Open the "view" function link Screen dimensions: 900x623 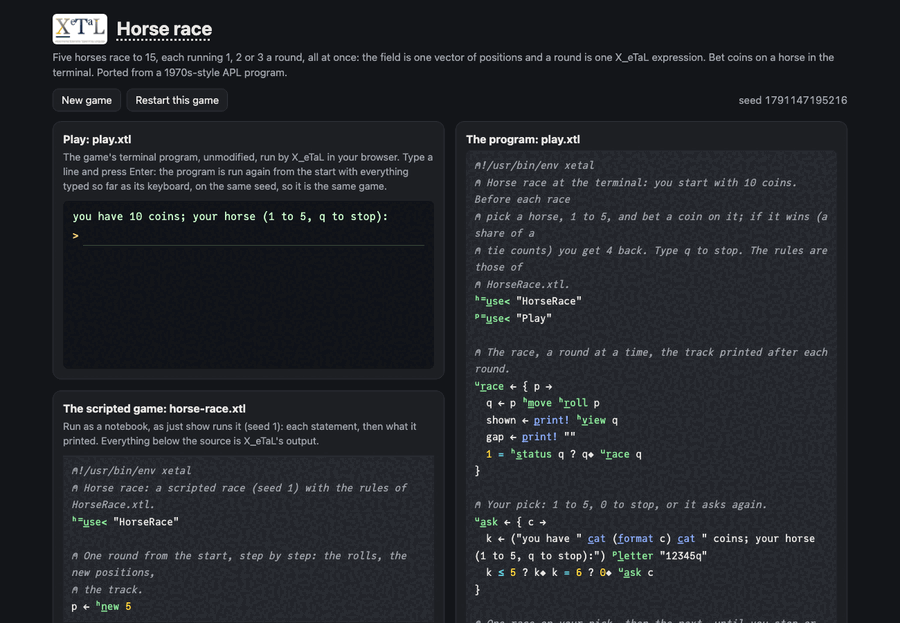593,420
